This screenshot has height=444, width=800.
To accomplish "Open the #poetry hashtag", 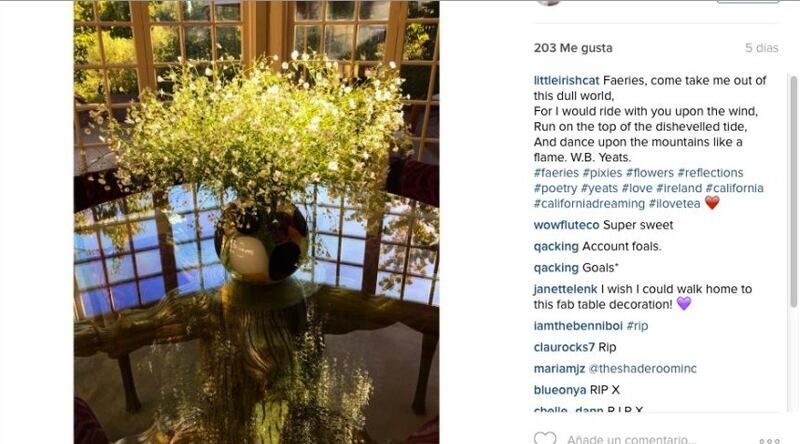I will click(x=555, y=188).
